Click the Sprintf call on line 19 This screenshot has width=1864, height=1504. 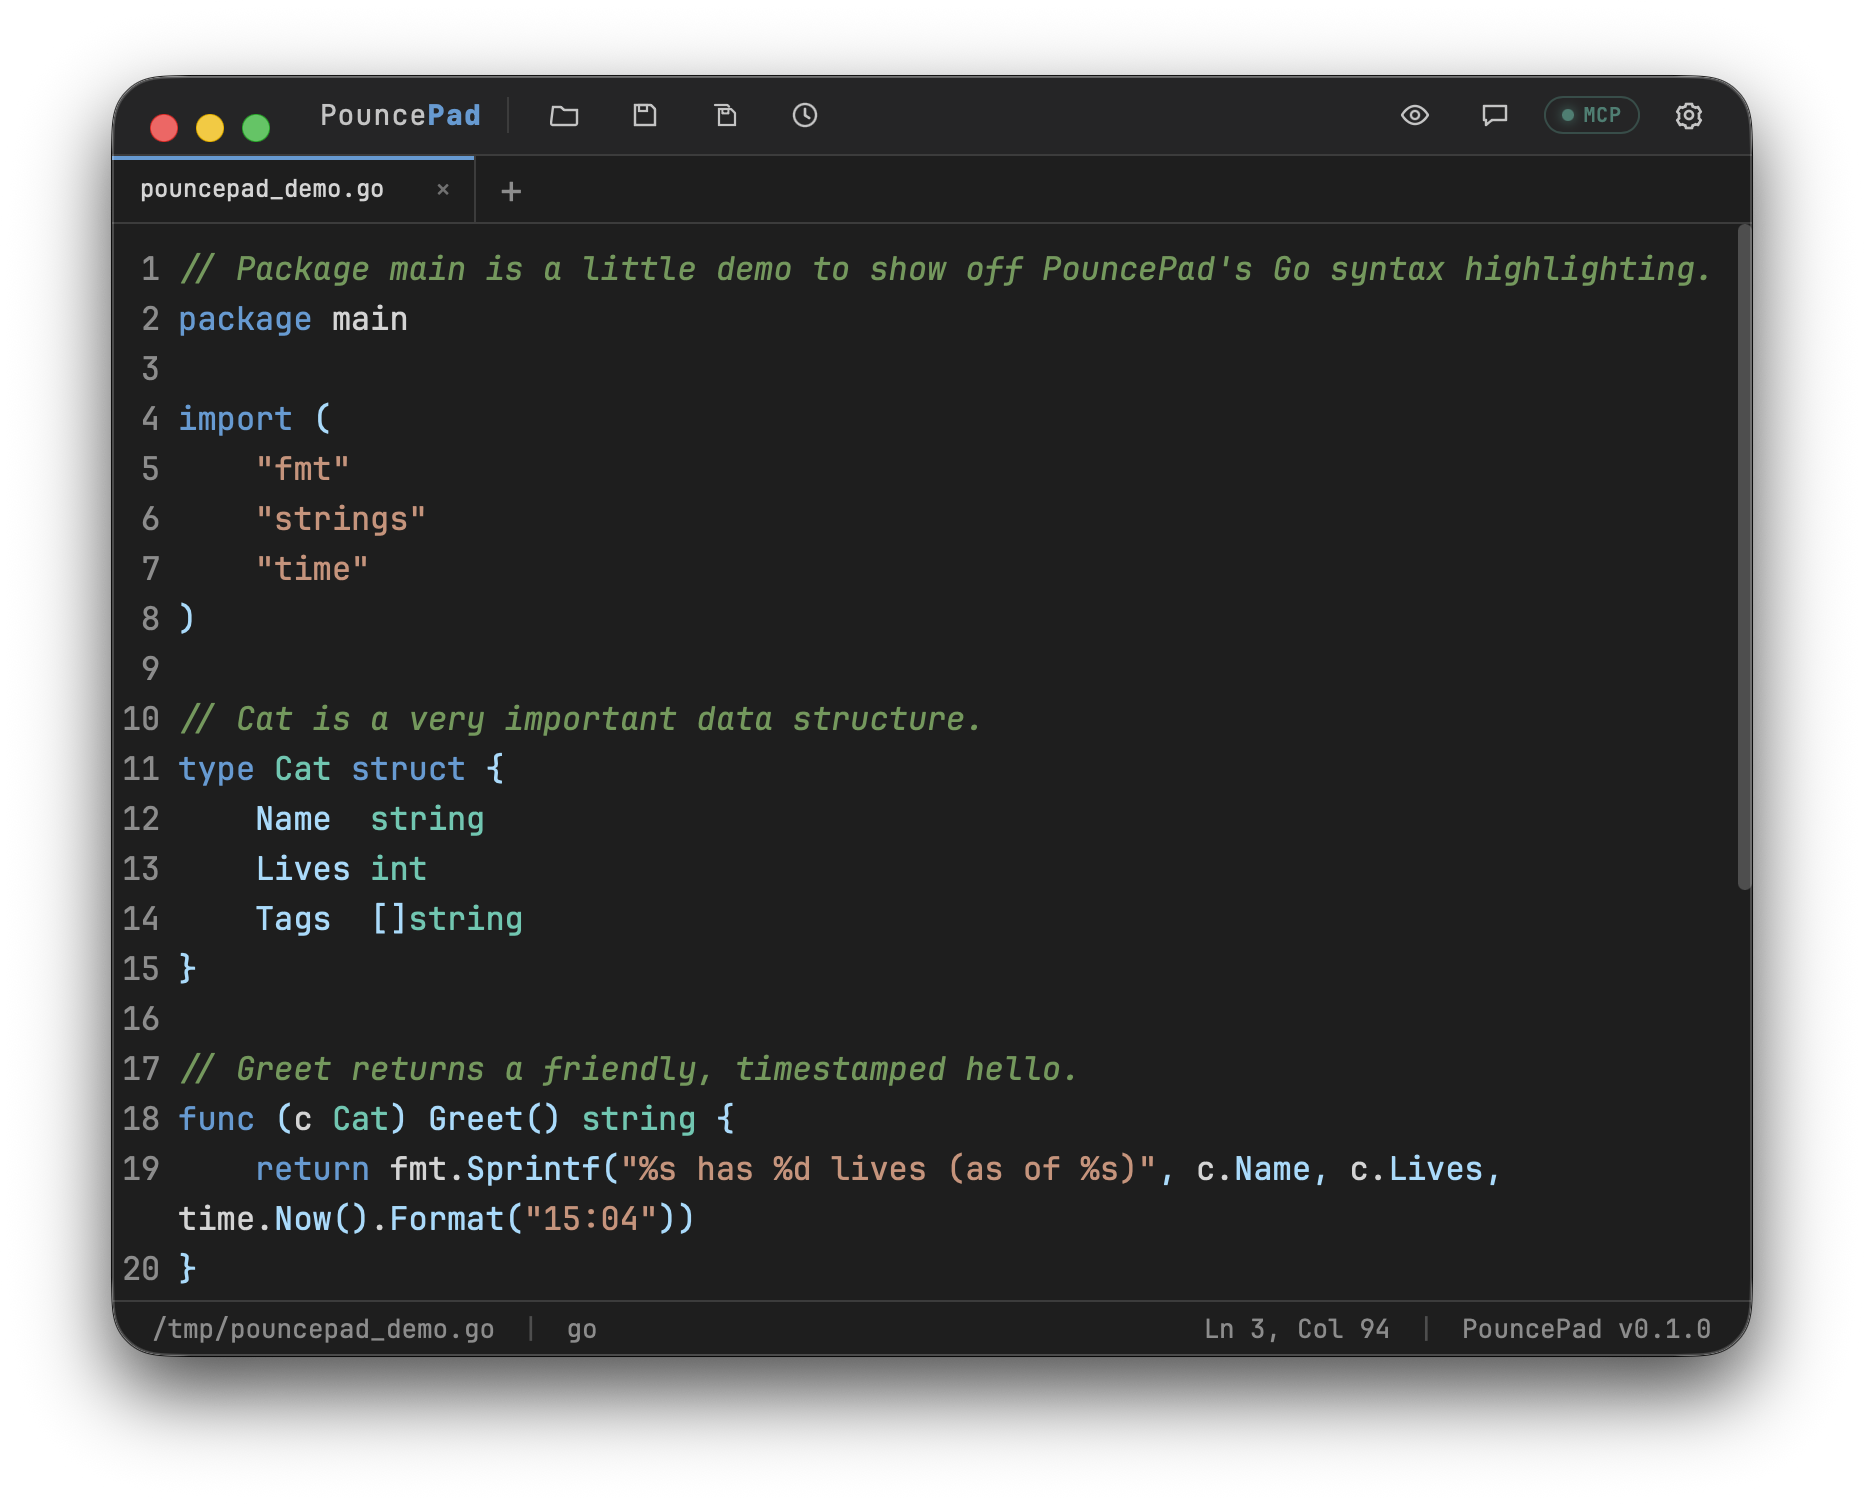533,1170
